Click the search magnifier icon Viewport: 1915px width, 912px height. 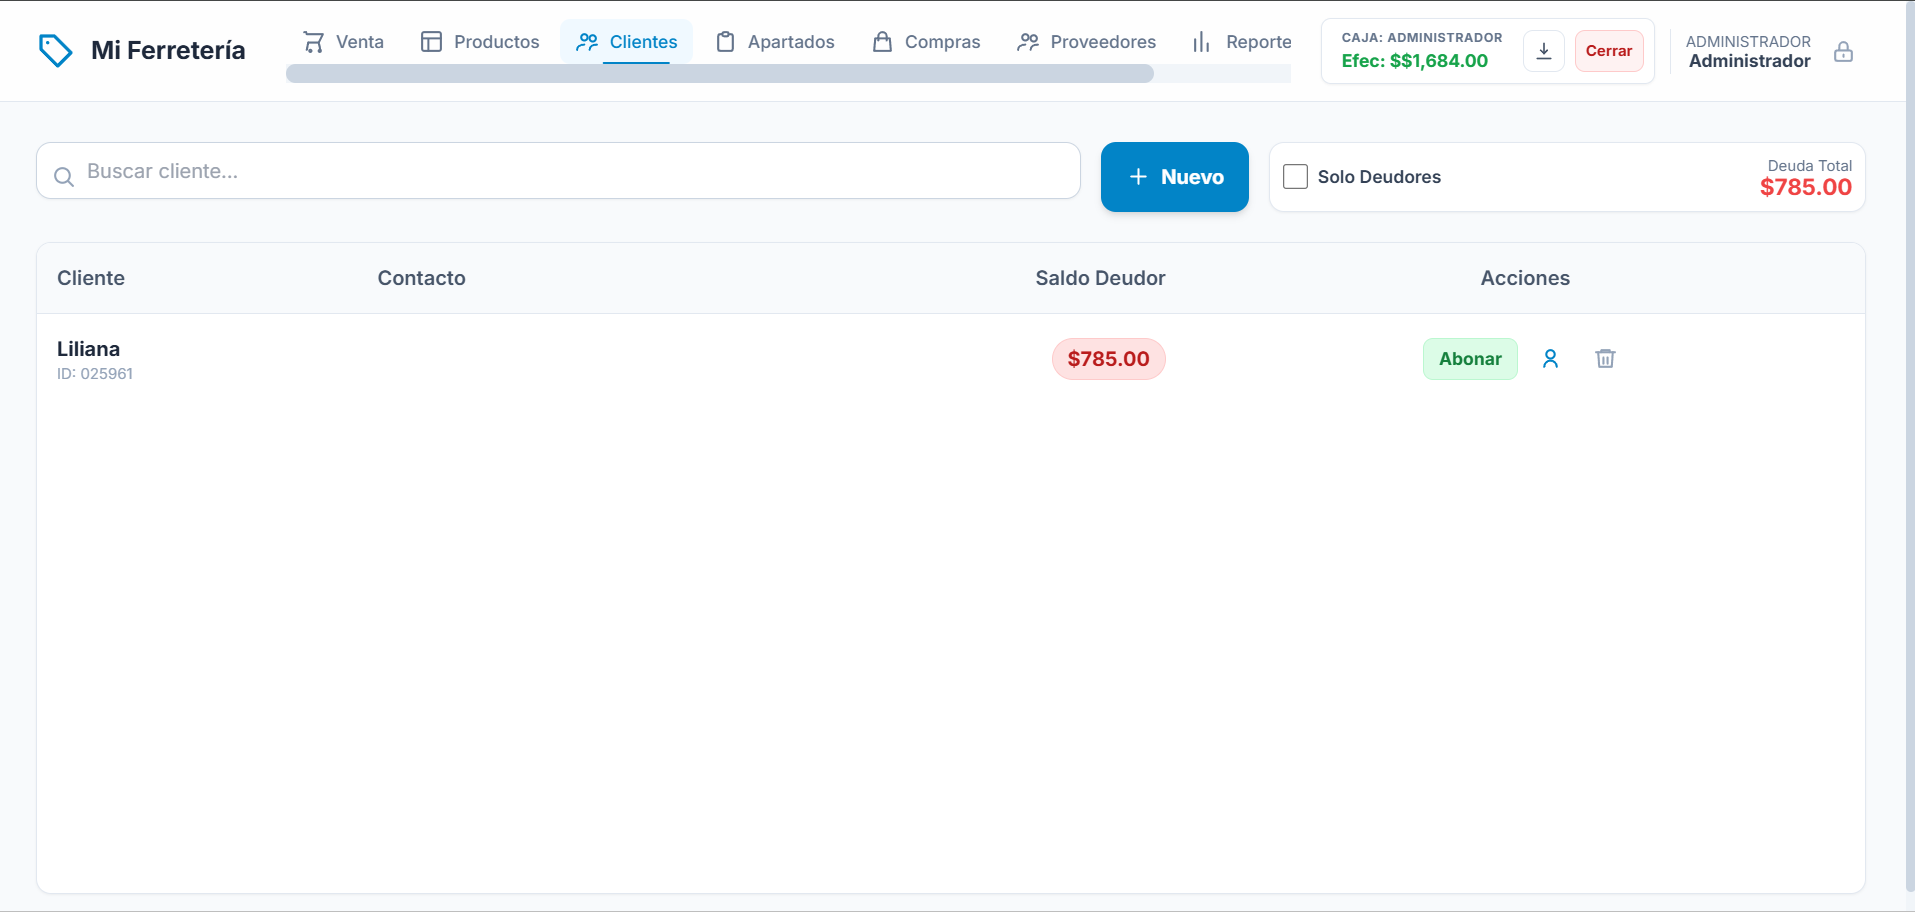click(64, 177)
